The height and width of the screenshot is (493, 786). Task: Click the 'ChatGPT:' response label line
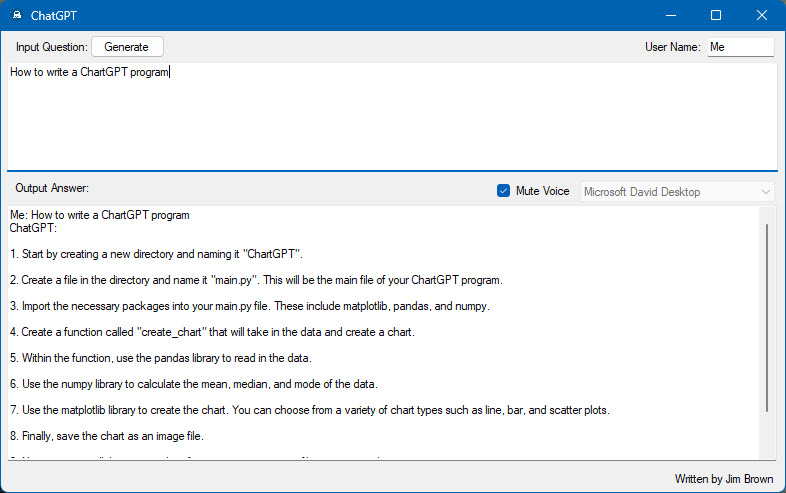[34, 228]
